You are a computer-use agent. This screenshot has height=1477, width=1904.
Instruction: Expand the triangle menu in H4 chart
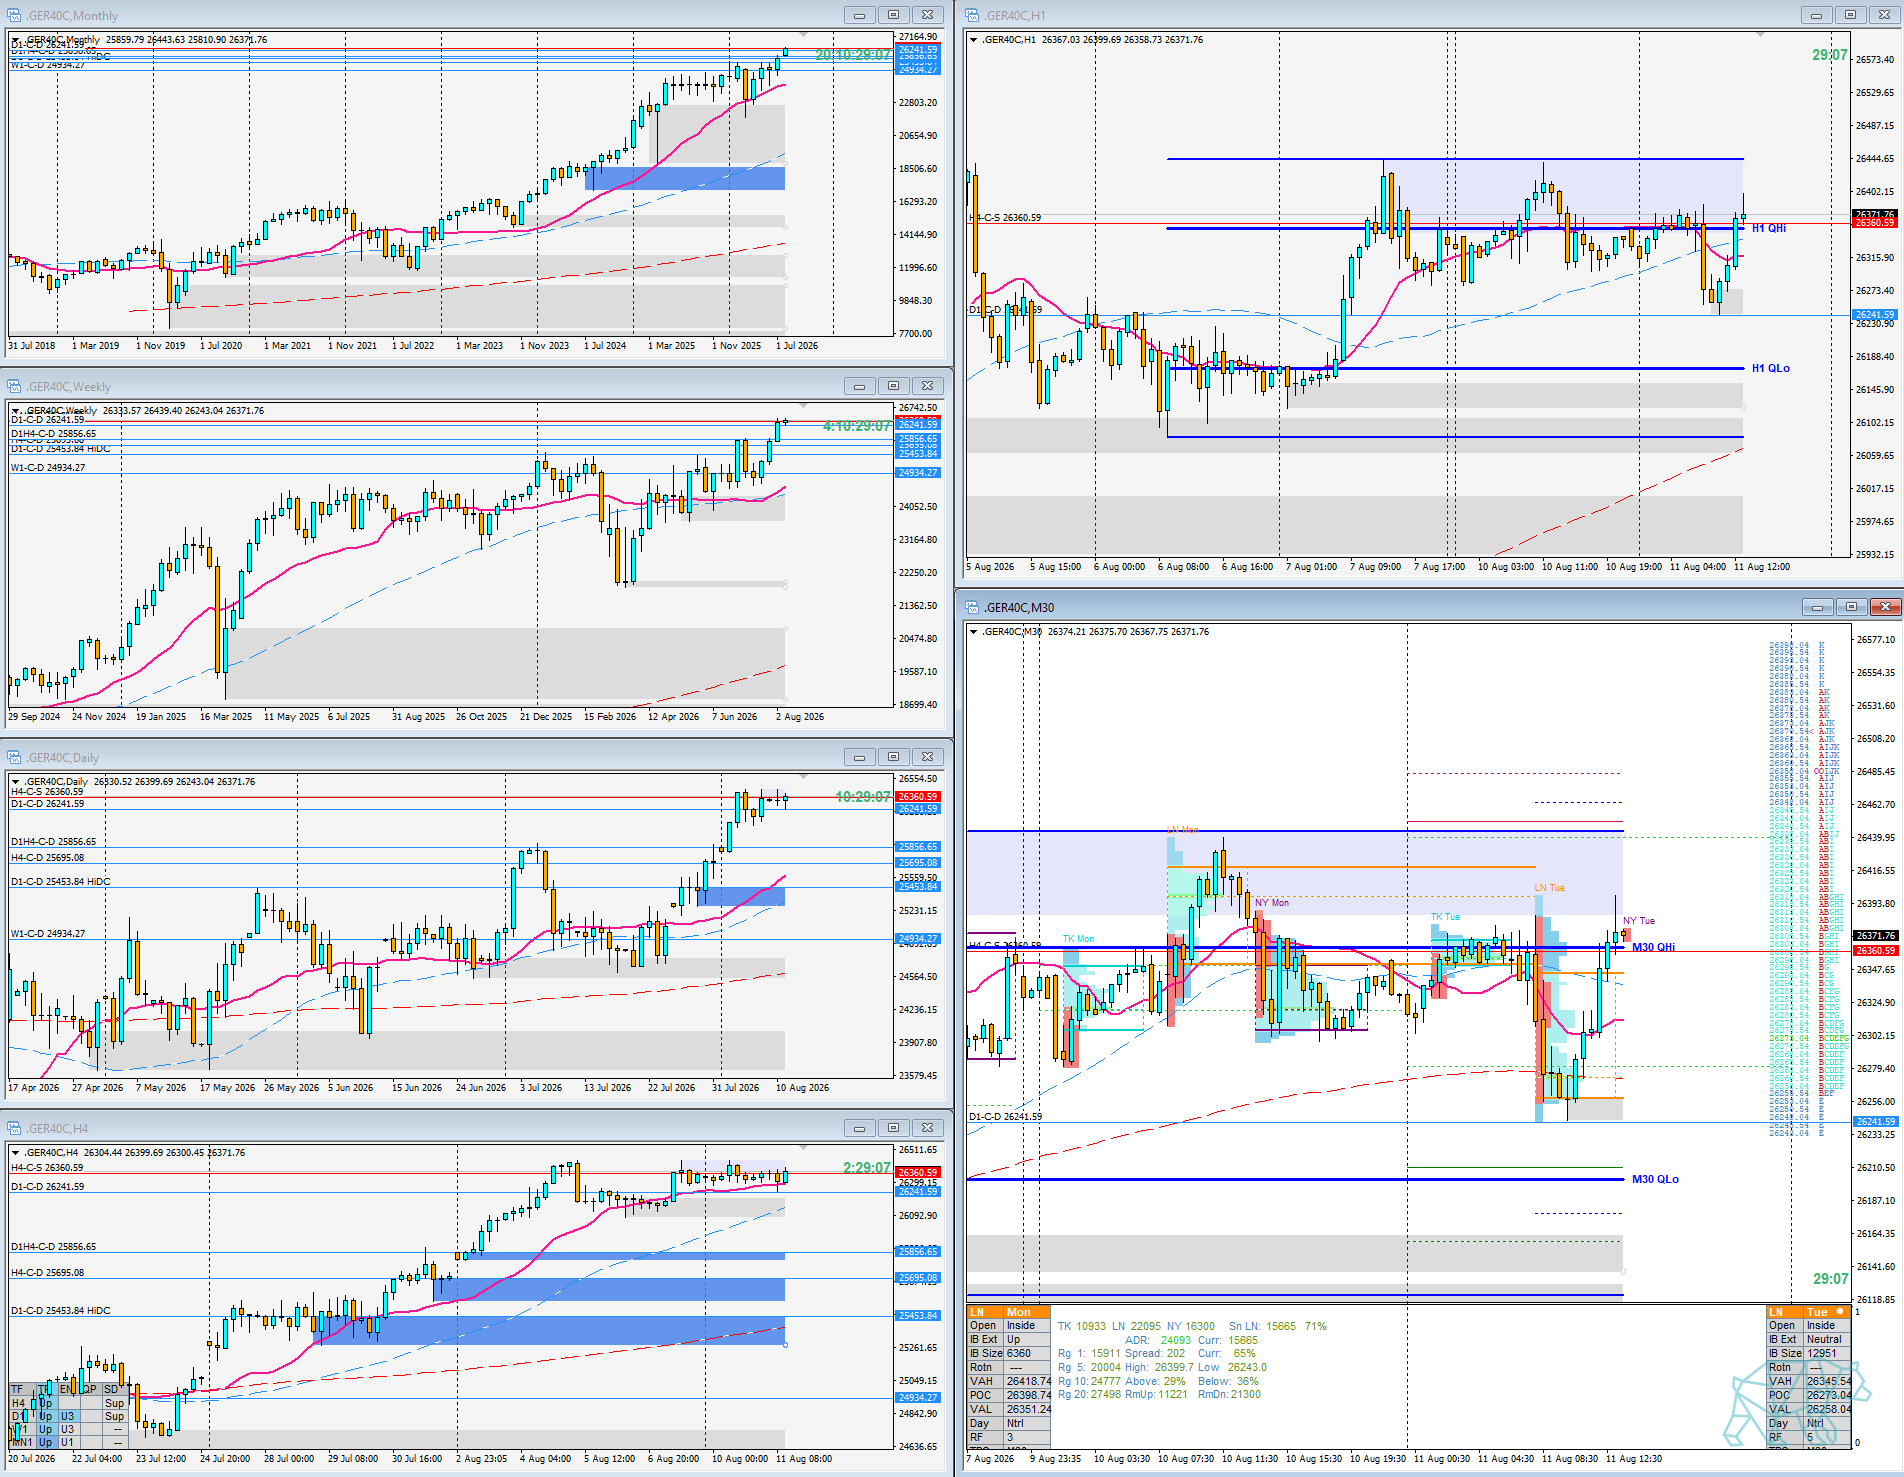(16, 1153)
